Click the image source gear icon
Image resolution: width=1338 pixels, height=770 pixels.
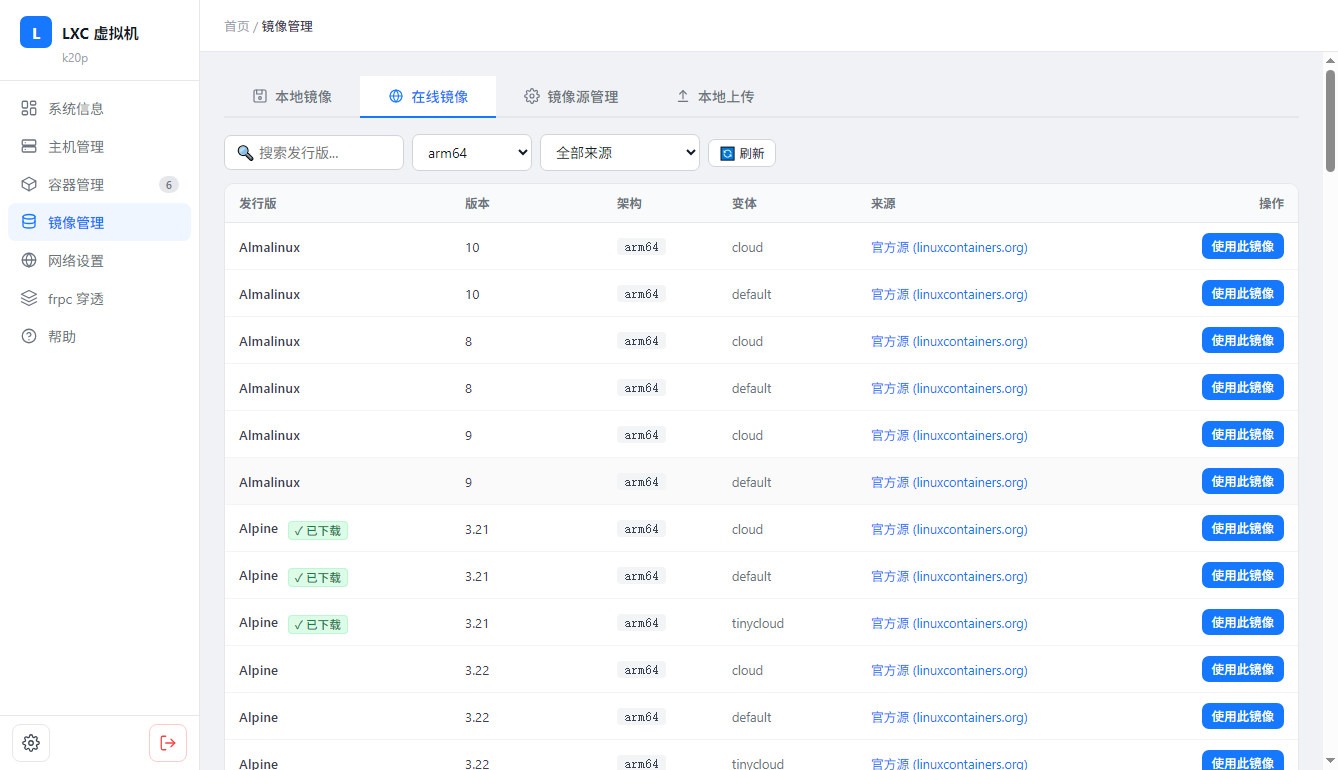click(x=532, y=96)
